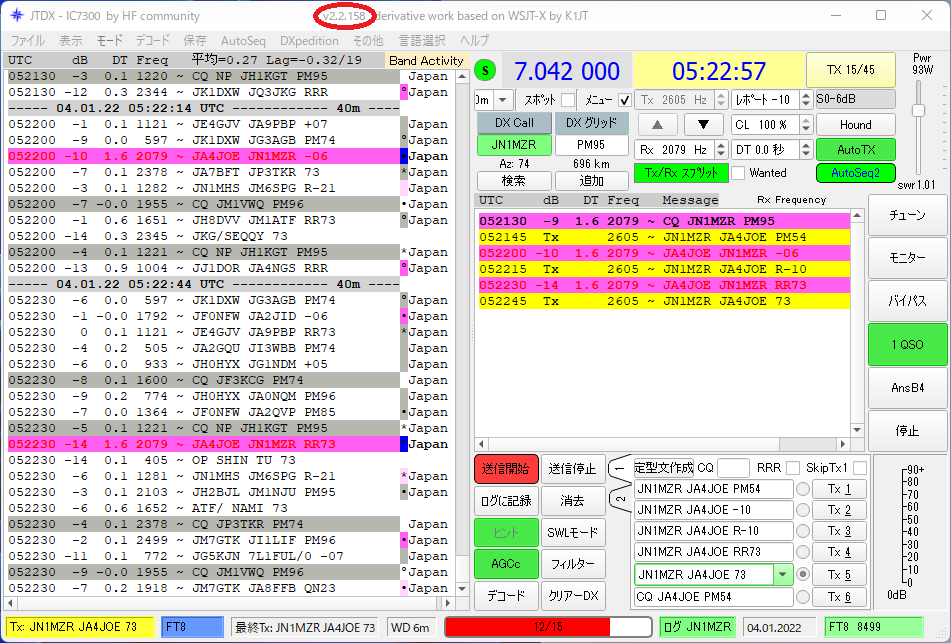Click the モニター button

click(907, 258)
